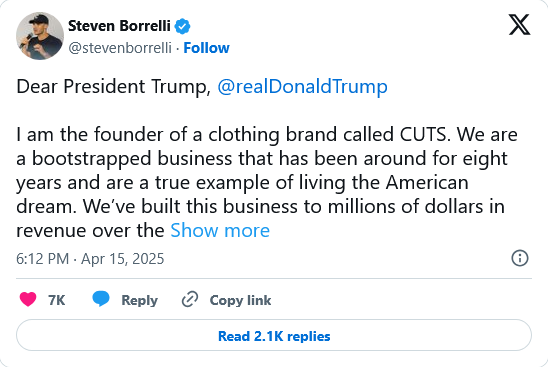
Task: Click the tweet's last line 'revenue over the'
Action: tap(90, 231)
